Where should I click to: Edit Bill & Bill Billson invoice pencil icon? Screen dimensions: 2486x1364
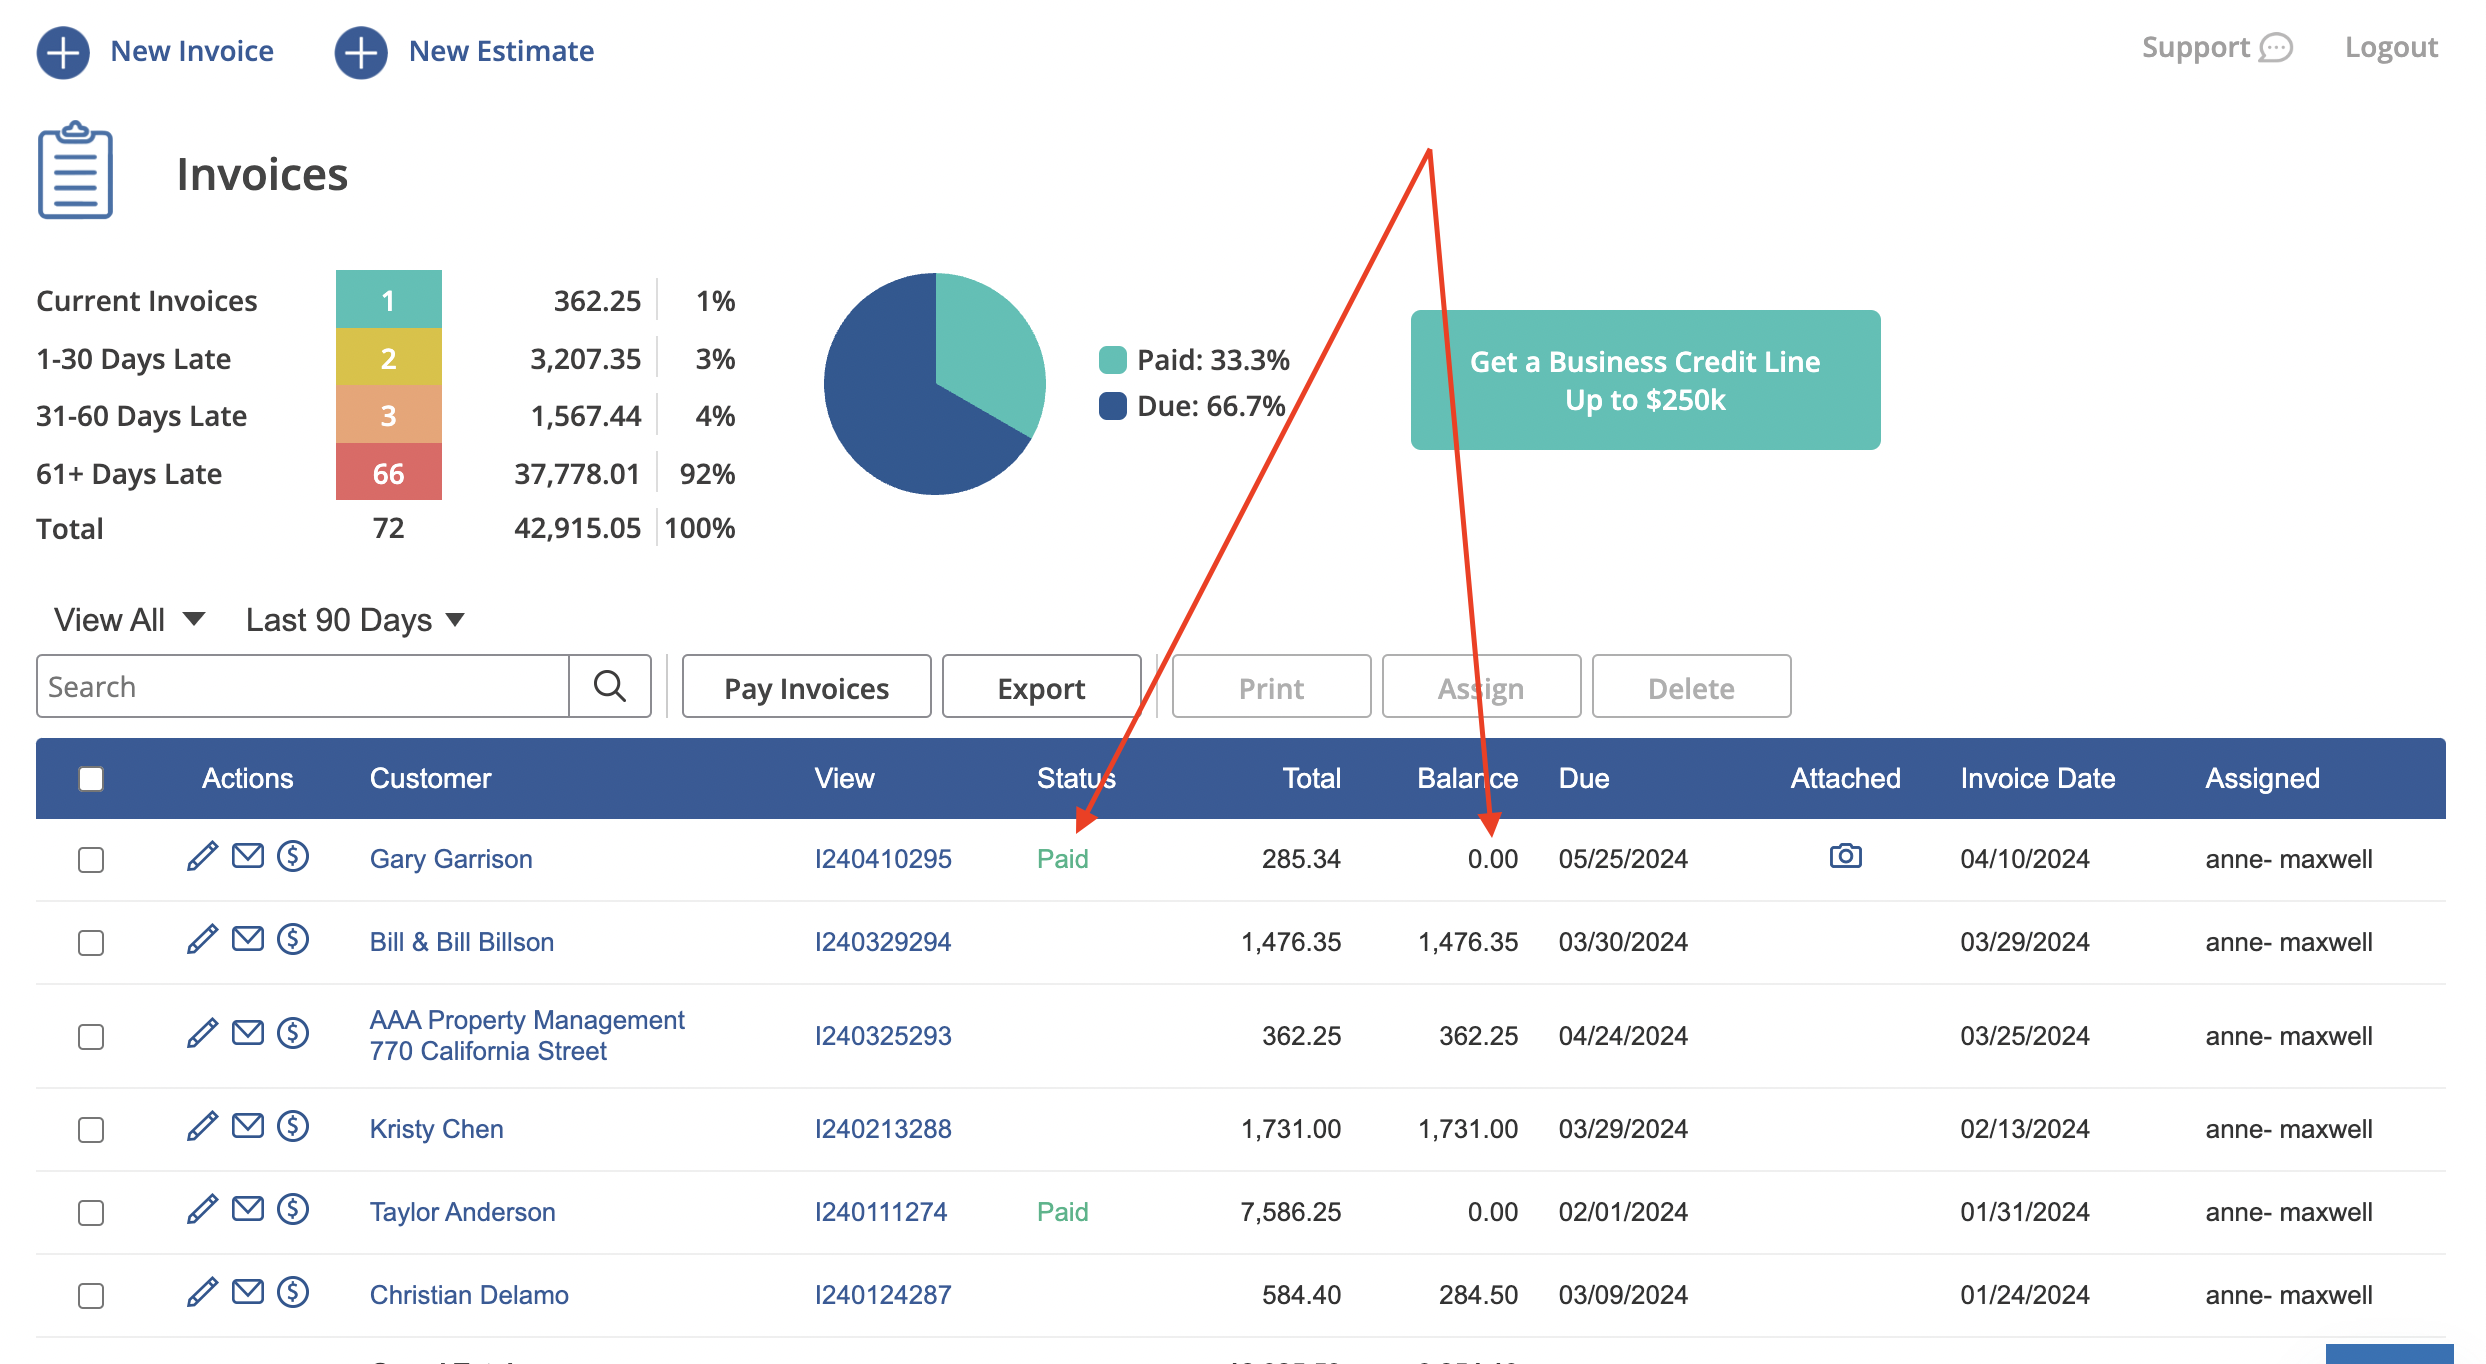pyautogui.click(x=202, y=940)
